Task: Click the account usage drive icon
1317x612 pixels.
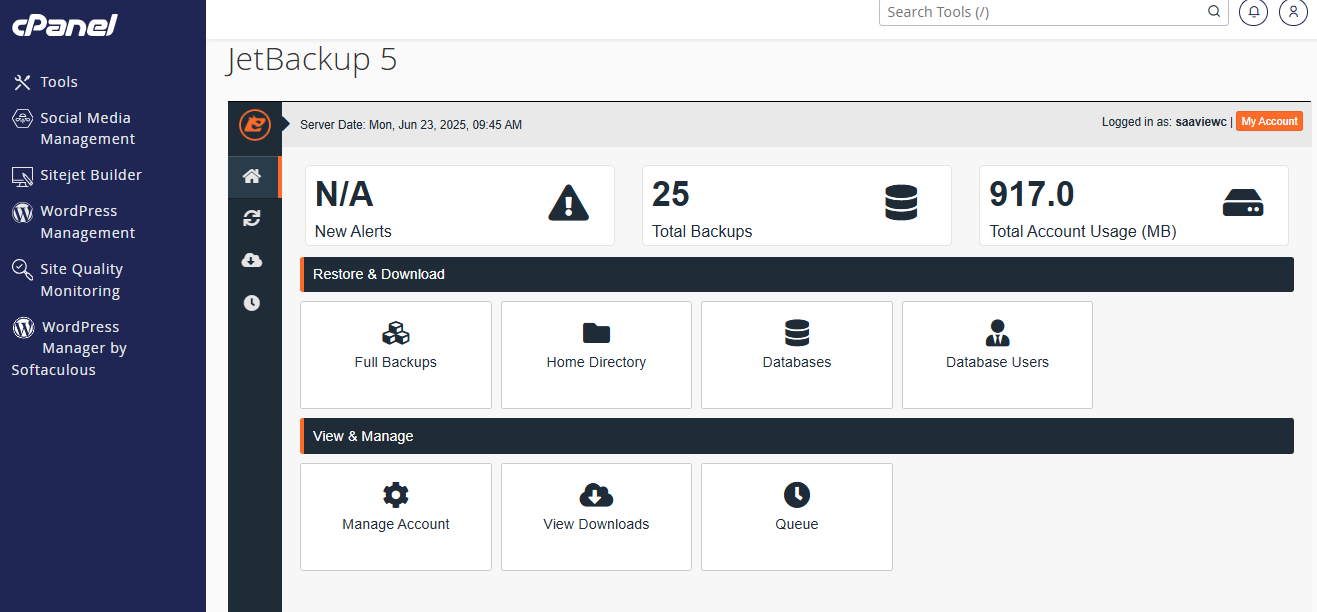Action: pos(1243,203)
